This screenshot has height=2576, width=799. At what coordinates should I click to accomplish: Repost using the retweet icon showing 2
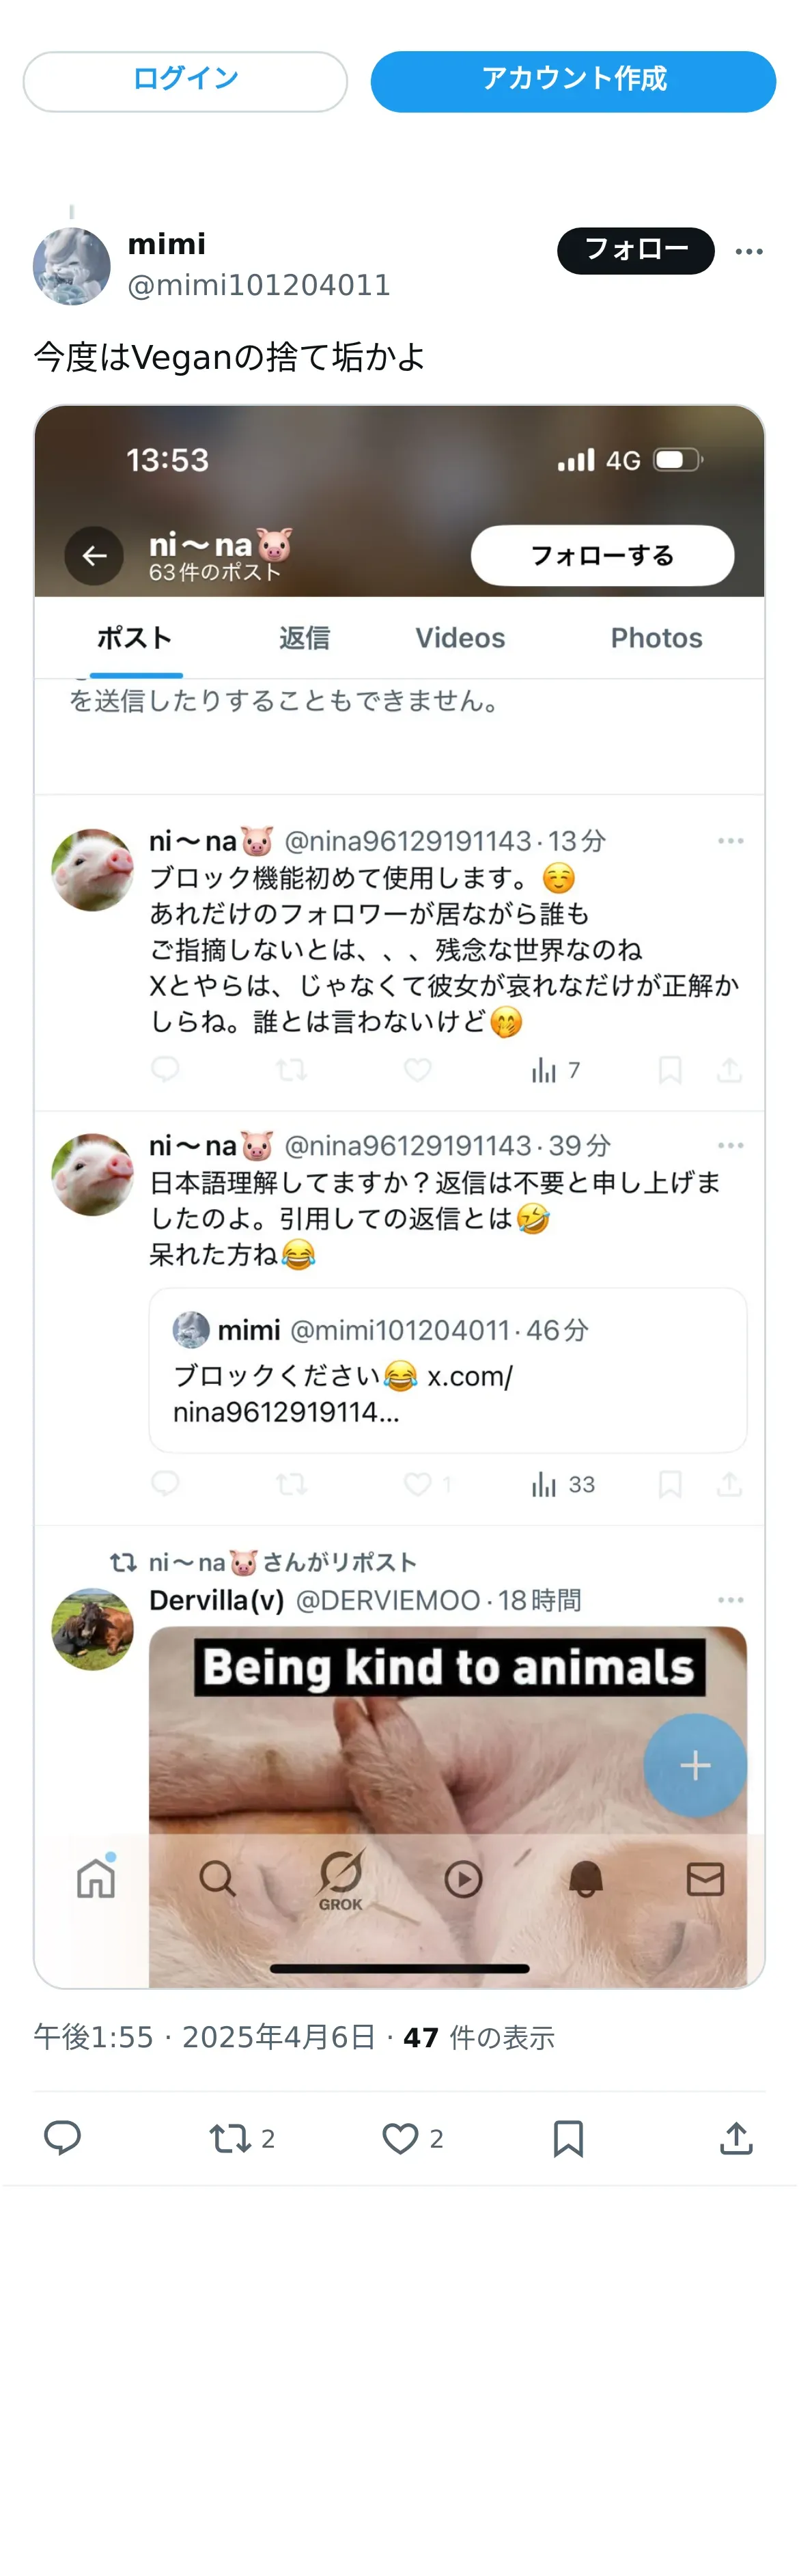(241, 2138)
